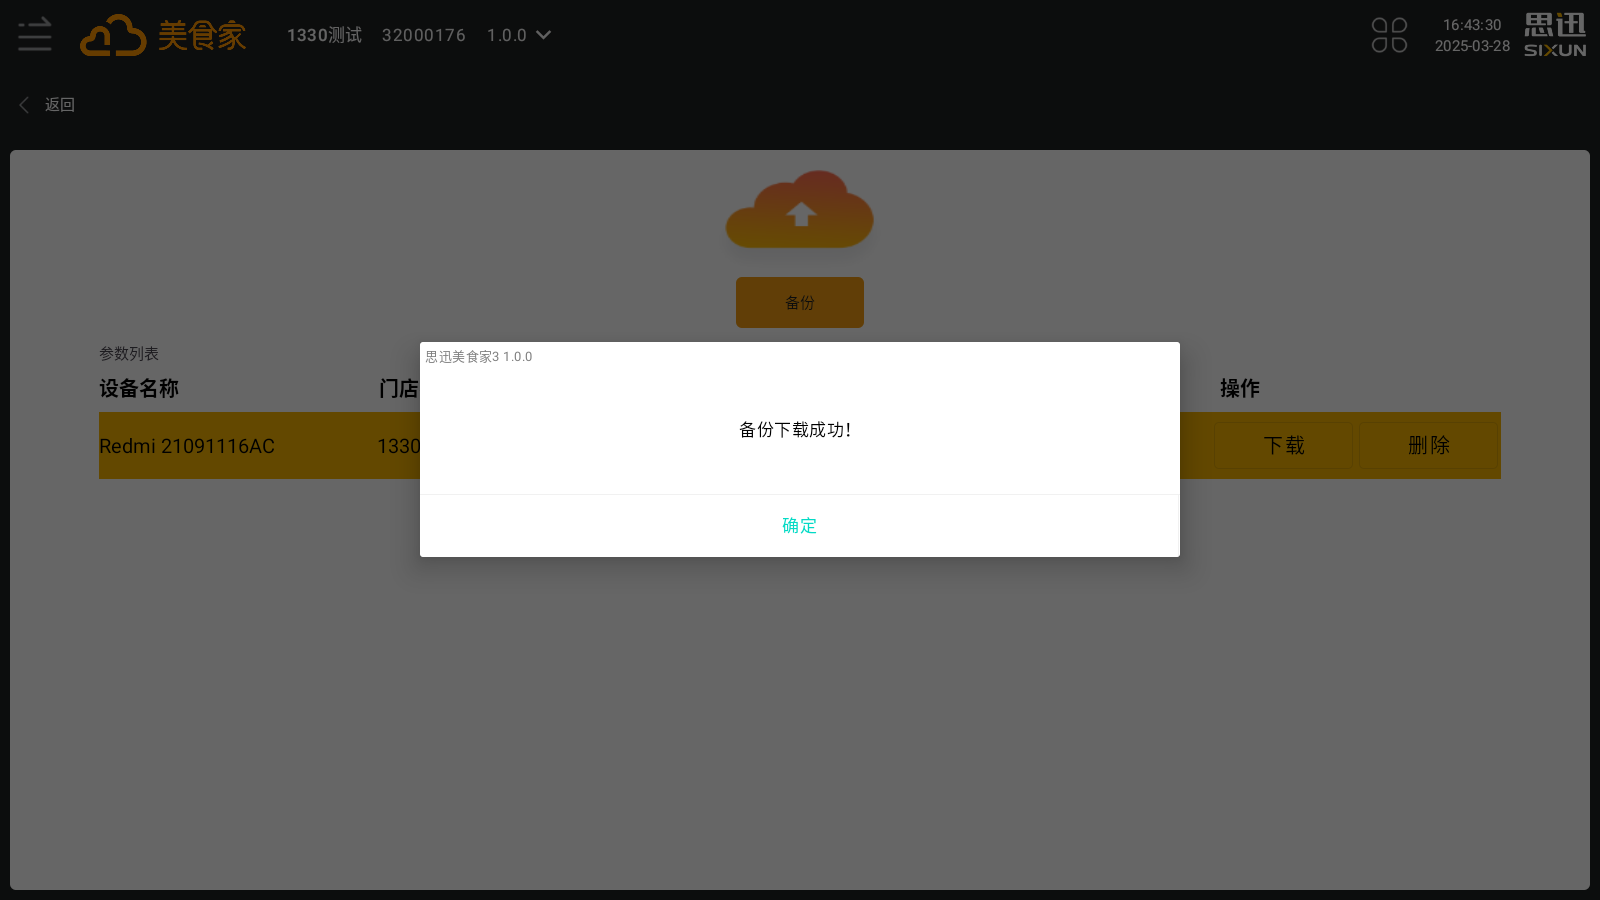Open the four-leaf apps grid icon

coord(1389,35)
